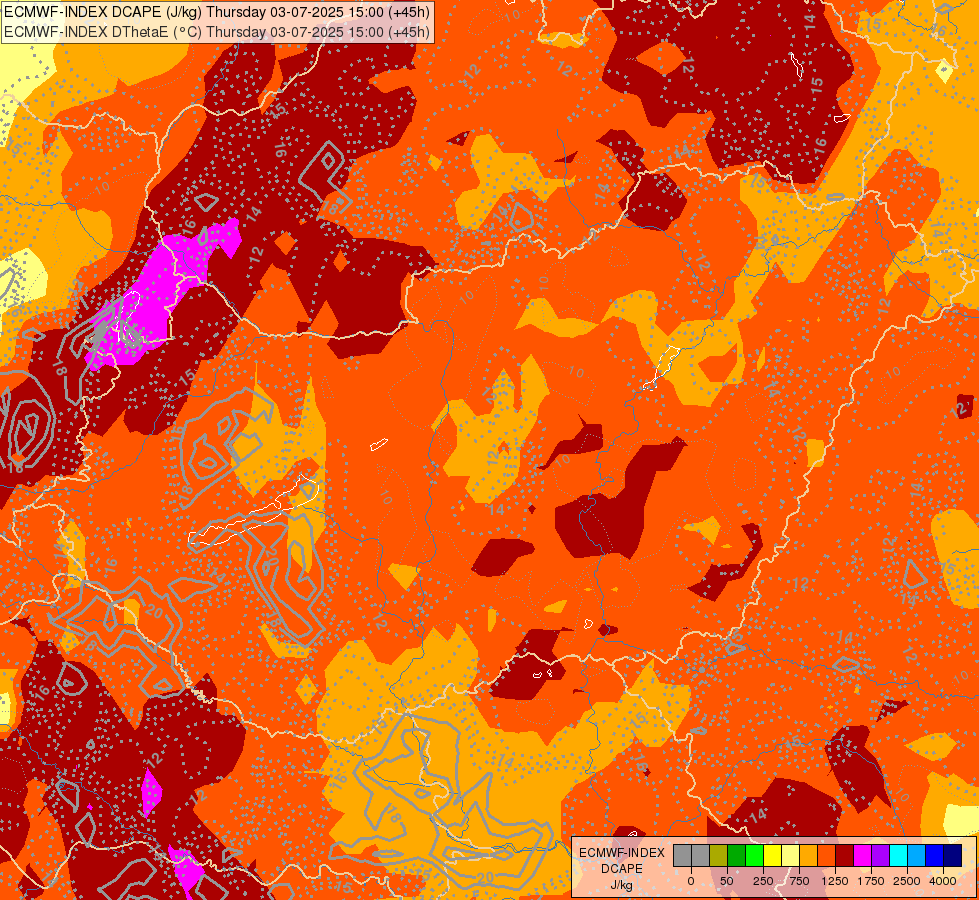Click the gray legend swatch for values below 0
Screen dimensions: 979x900
(682, 855)
